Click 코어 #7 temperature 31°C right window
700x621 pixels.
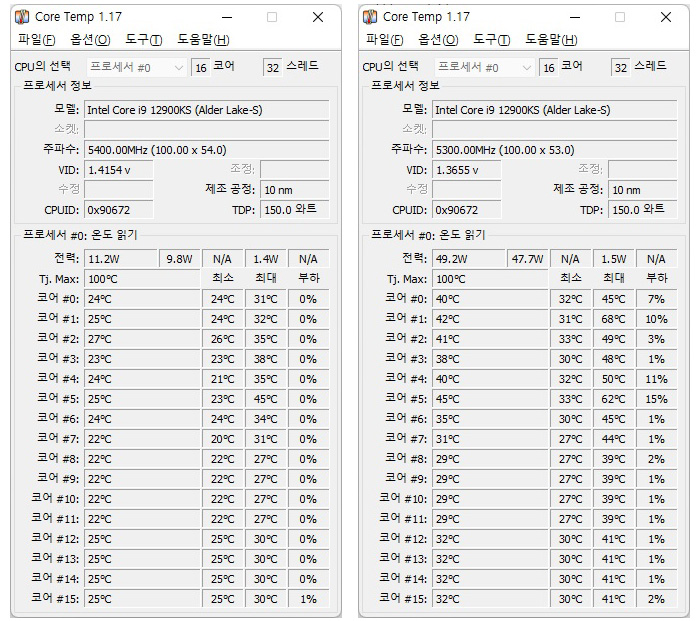pyautogui.click(x=490, y=439)
